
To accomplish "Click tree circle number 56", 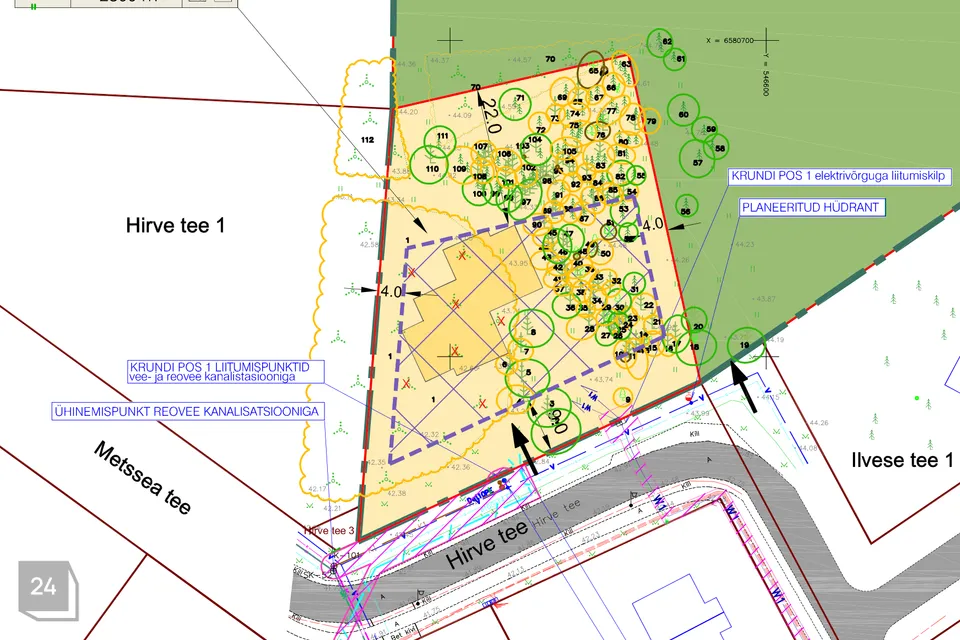I will pos(686,206).
